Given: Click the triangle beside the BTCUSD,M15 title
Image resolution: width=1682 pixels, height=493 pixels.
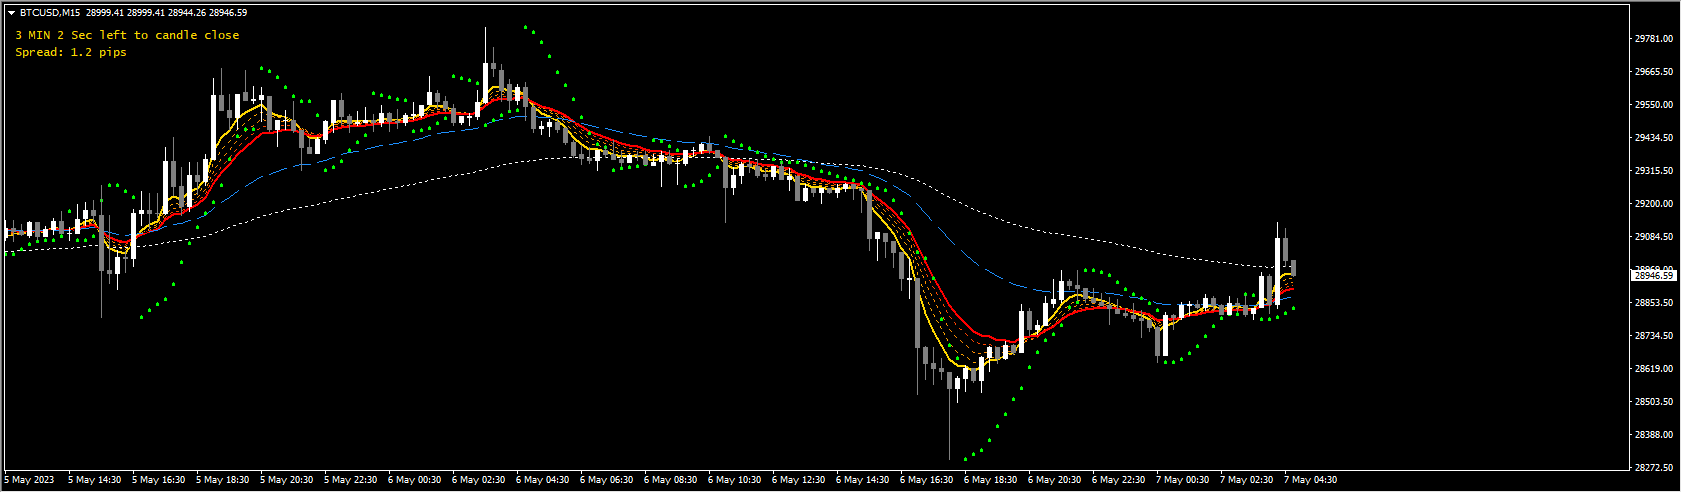Looking at the screenshot, I should coord(11,13).
